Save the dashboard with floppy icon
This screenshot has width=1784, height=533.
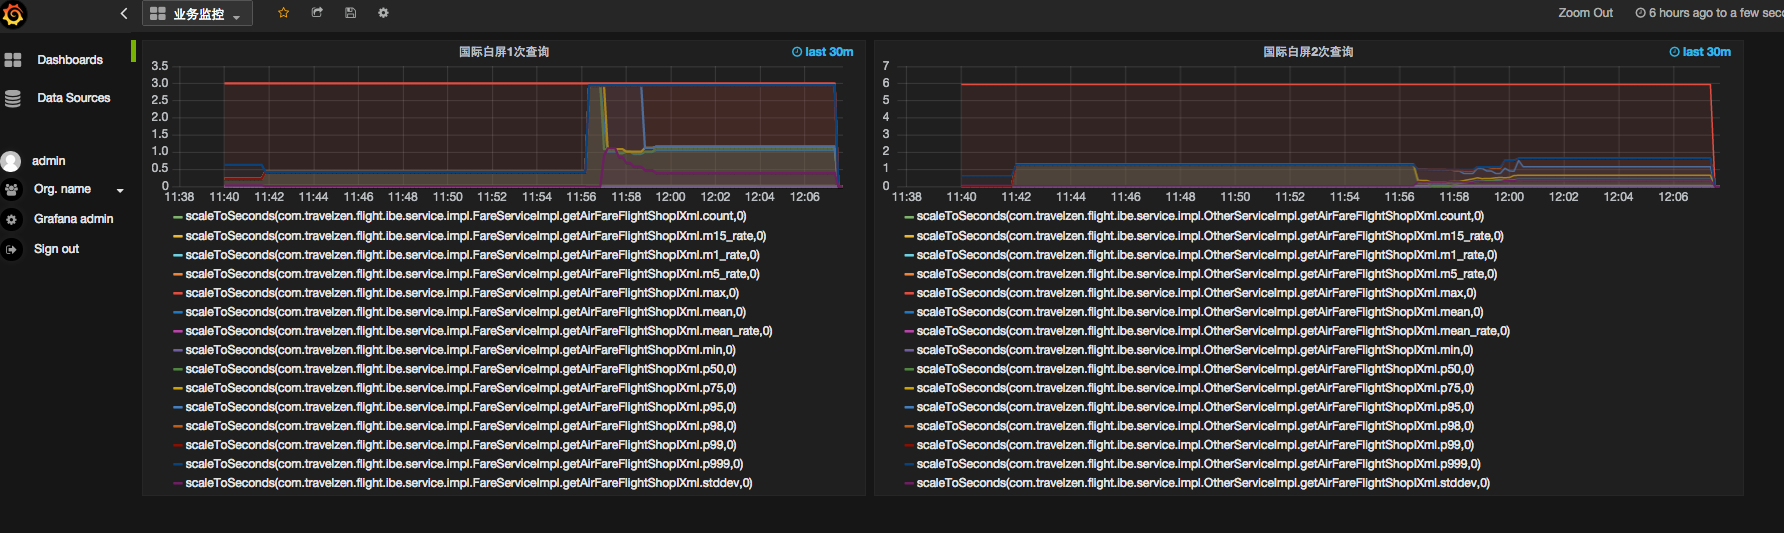point(350,13)
